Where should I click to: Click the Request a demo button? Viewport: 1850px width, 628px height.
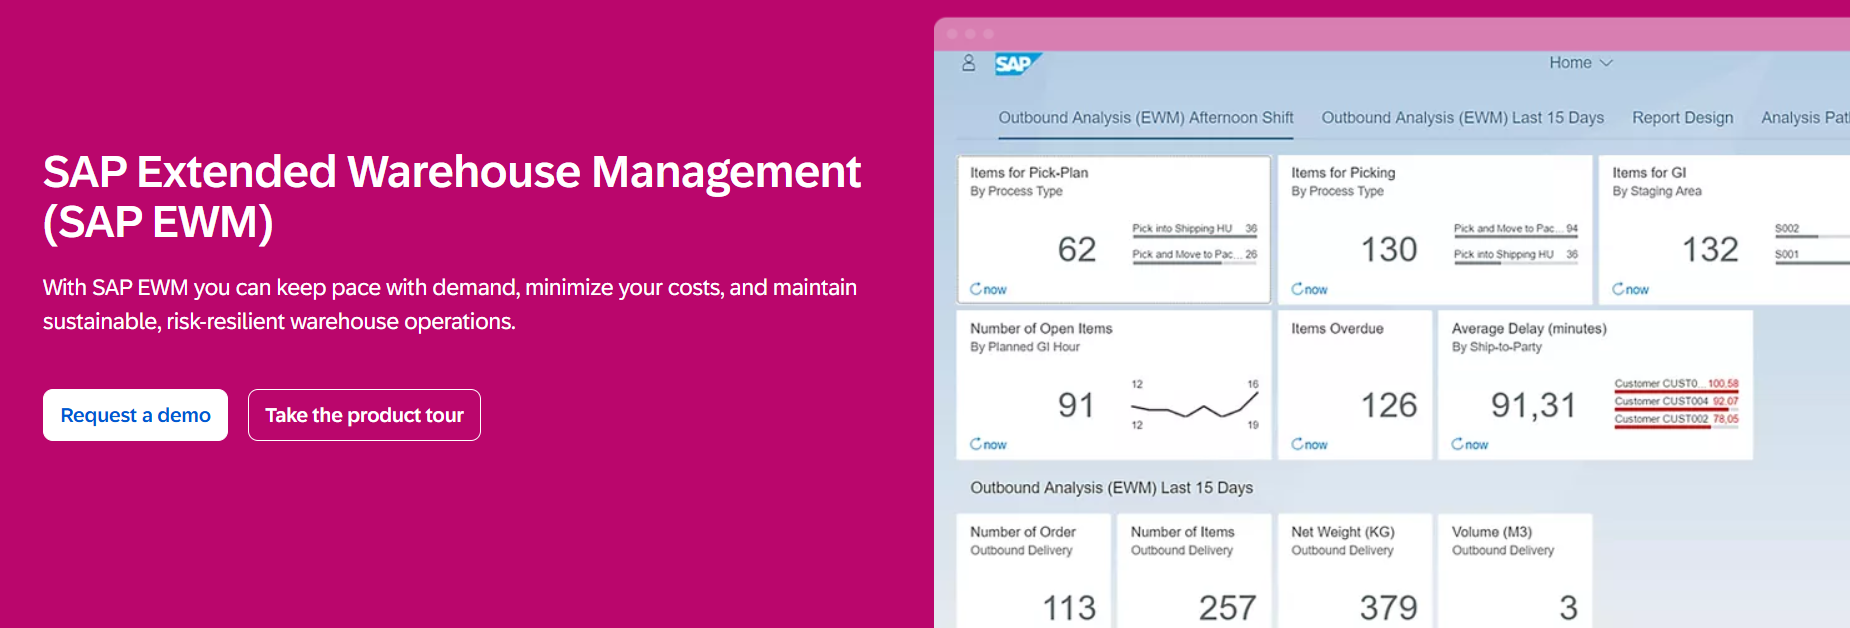coord(135,415)
